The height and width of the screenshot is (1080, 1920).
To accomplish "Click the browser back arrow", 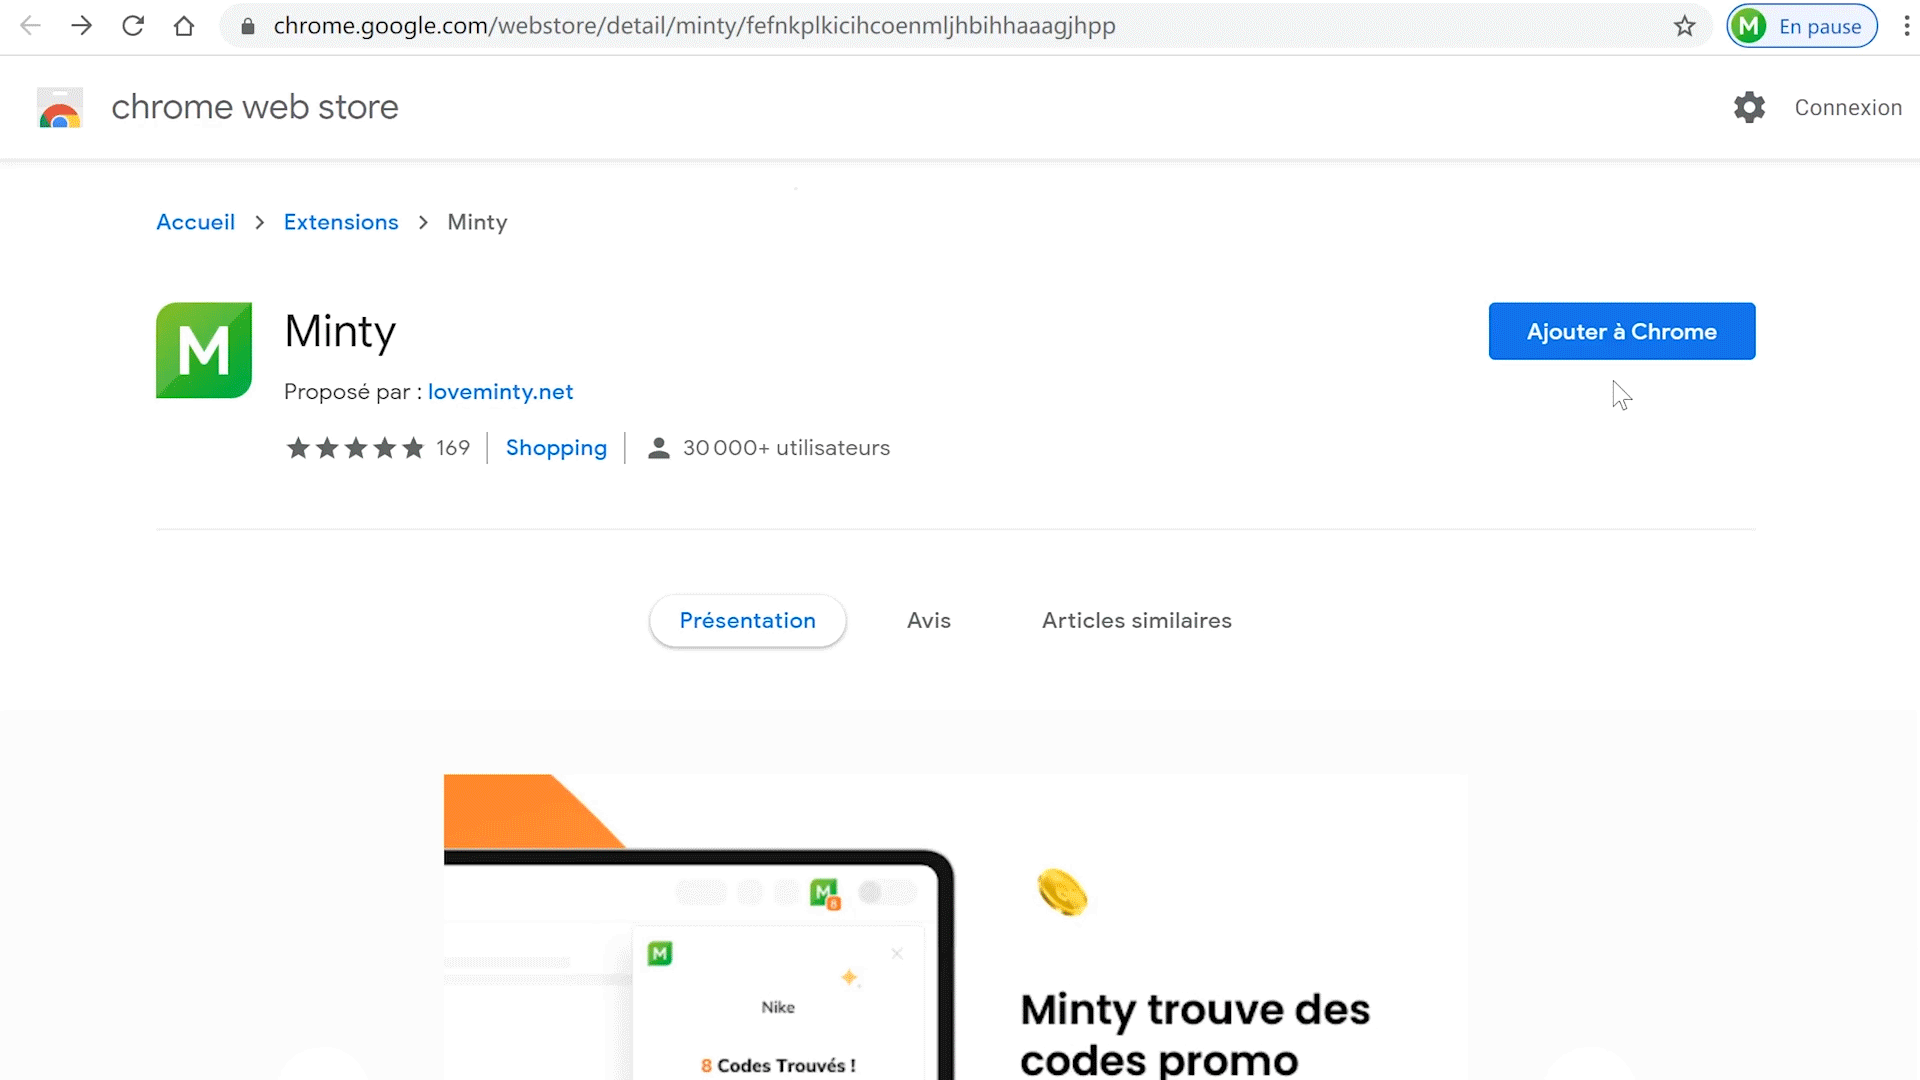I will [x=30, y=26].
